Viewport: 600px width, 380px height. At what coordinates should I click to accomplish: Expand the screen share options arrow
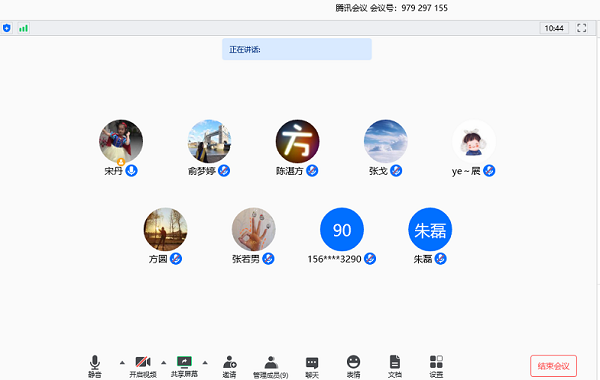pyautogui.click(x=205, y=362)
